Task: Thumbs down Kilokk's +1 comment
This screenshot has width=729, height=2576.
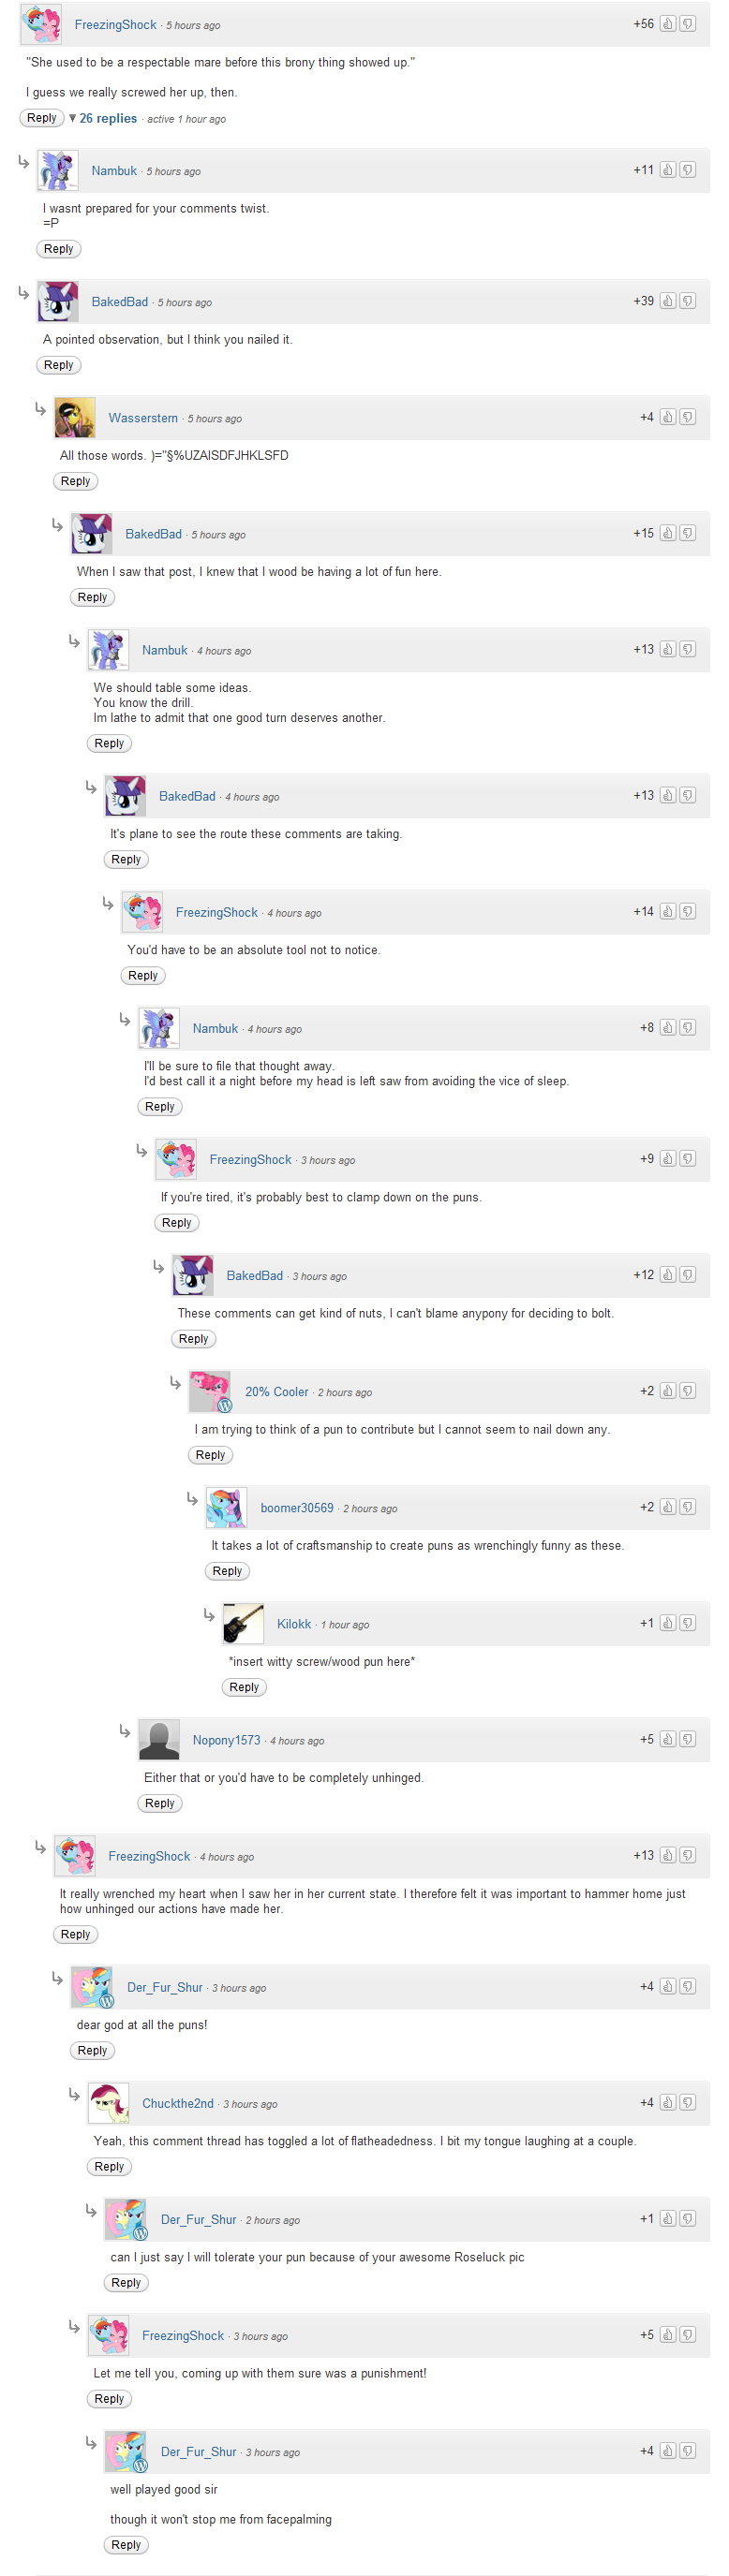Action: click(x=687, y=1622)
